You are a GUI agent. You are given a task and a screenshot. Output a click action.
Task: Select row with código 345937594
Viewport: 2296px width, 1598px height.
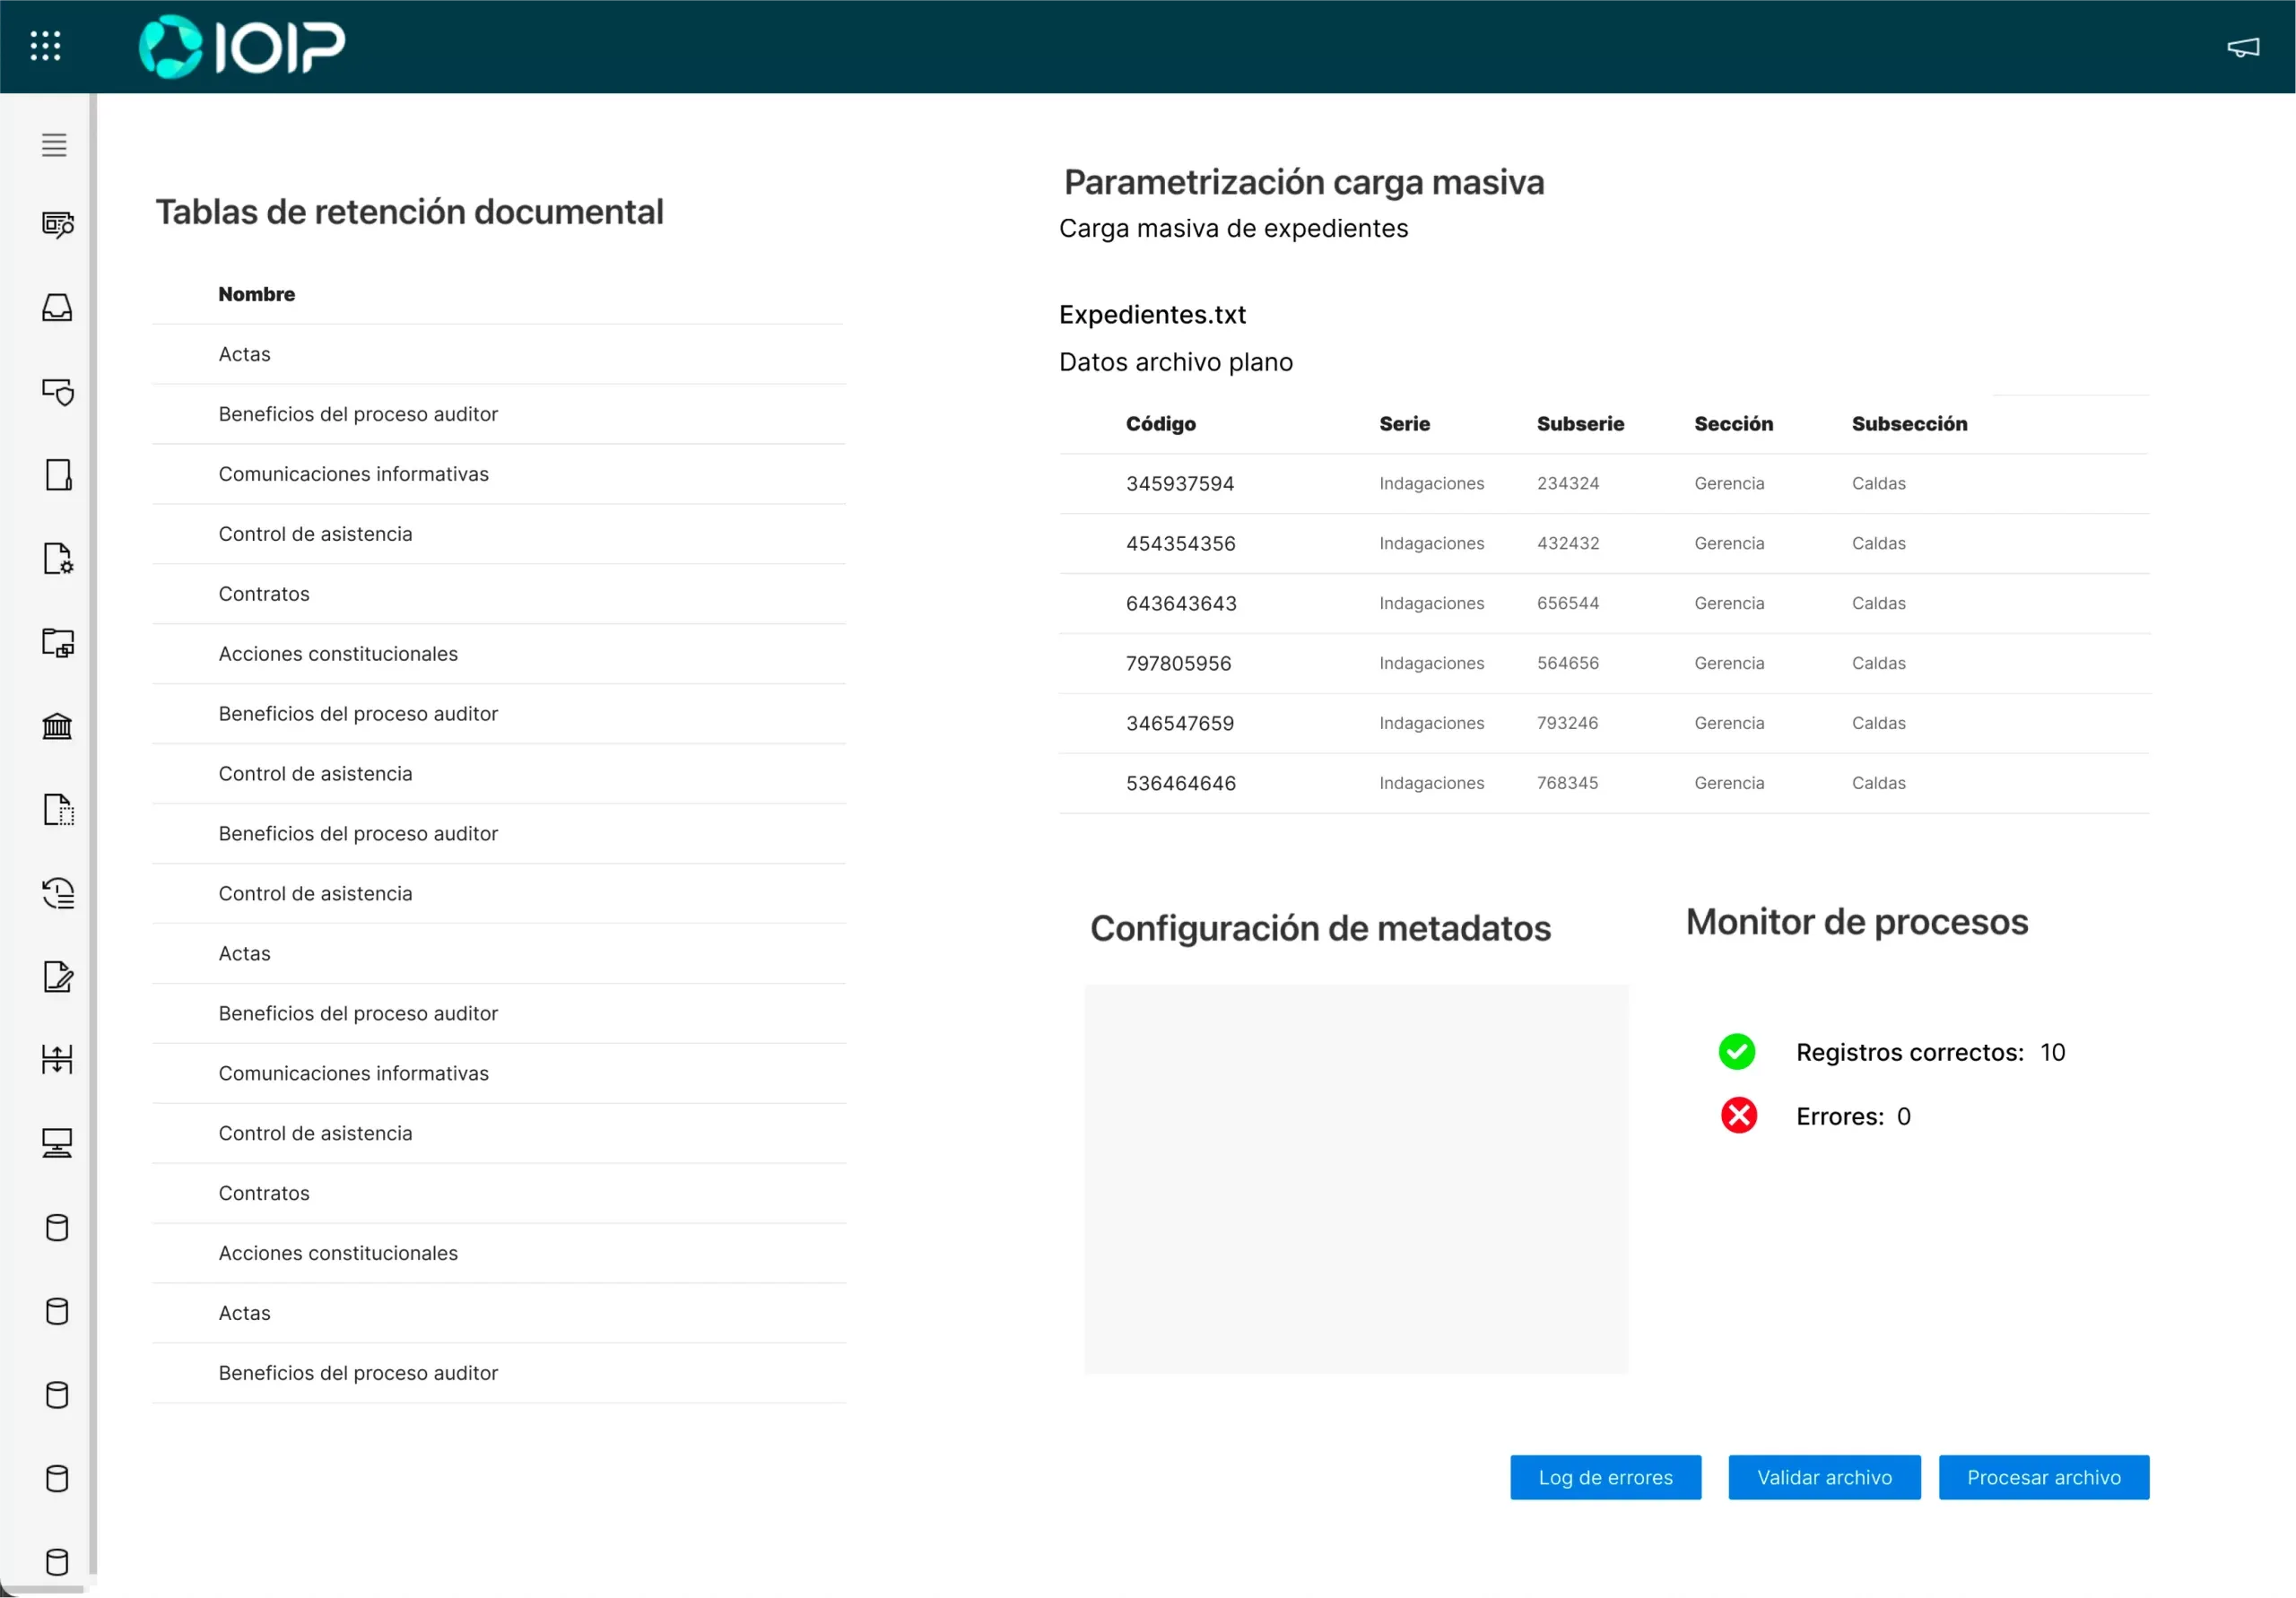pos(1180,484)
